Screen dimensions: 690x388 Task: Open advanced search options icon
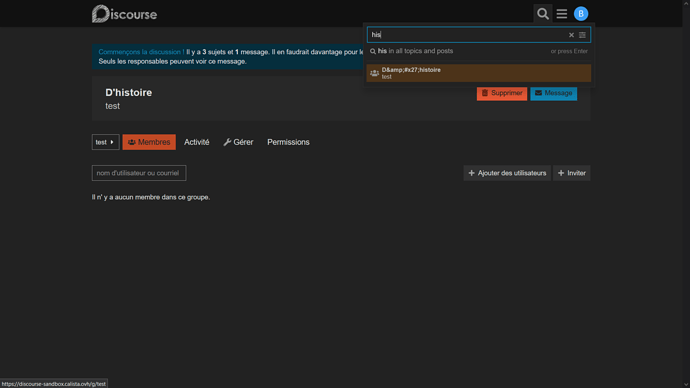[x=582, y=35]
